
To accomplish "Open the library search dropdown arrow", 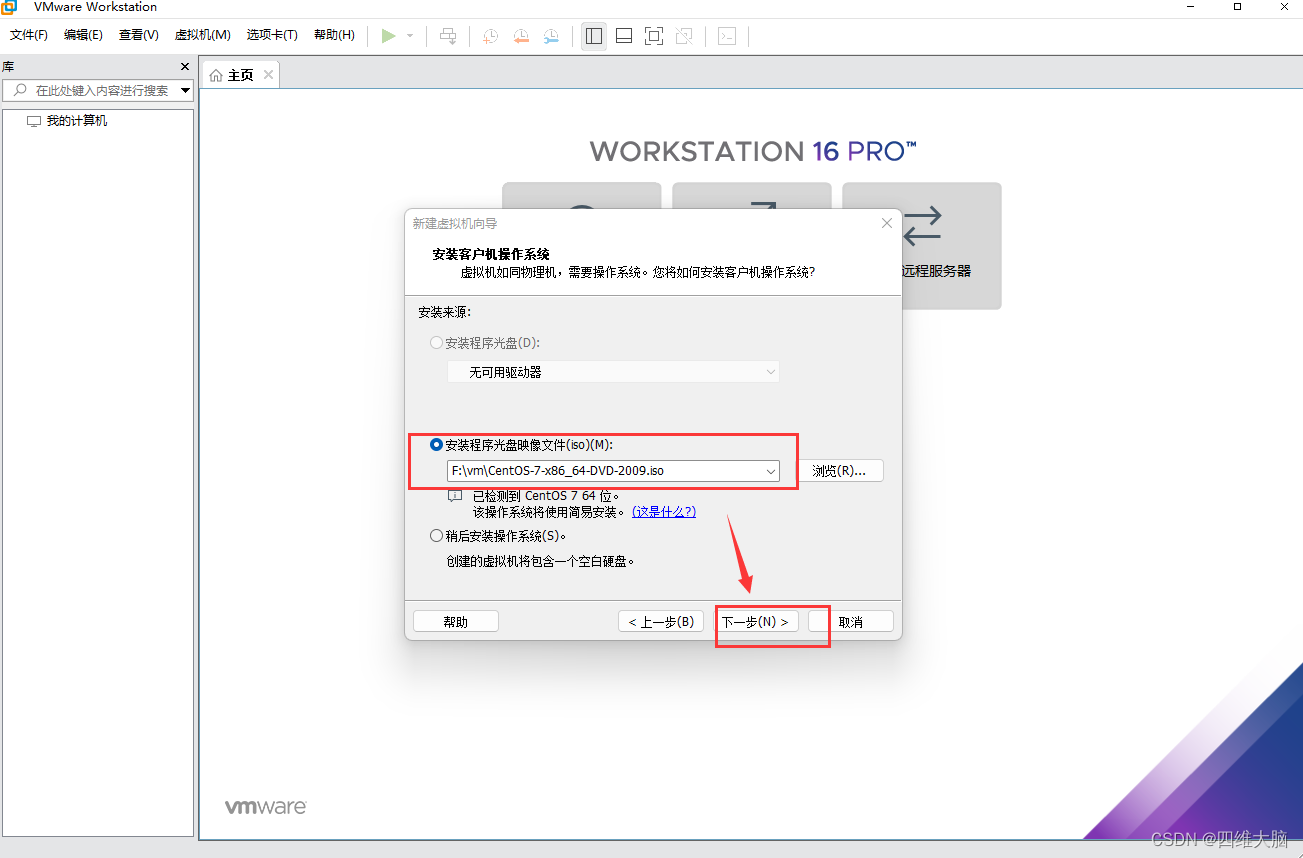I will [185, 91].
